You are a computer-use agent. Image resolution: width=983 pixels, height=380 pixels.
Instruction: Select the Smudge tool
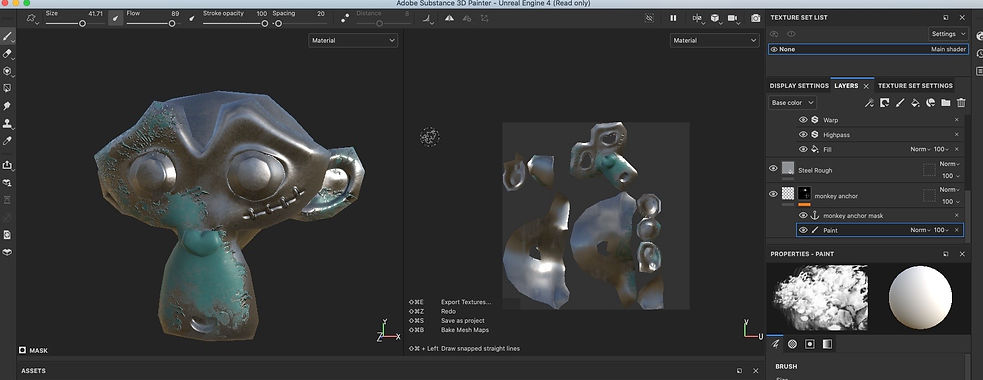[8, 106]
